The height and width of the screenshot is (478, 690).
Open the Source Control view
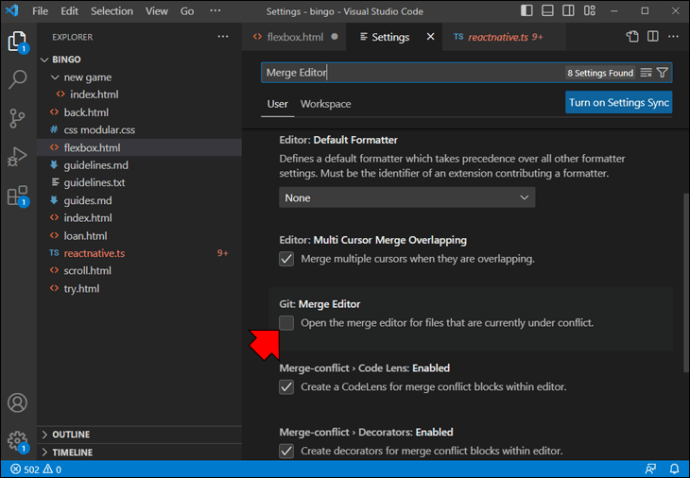(x=17, y=118)
